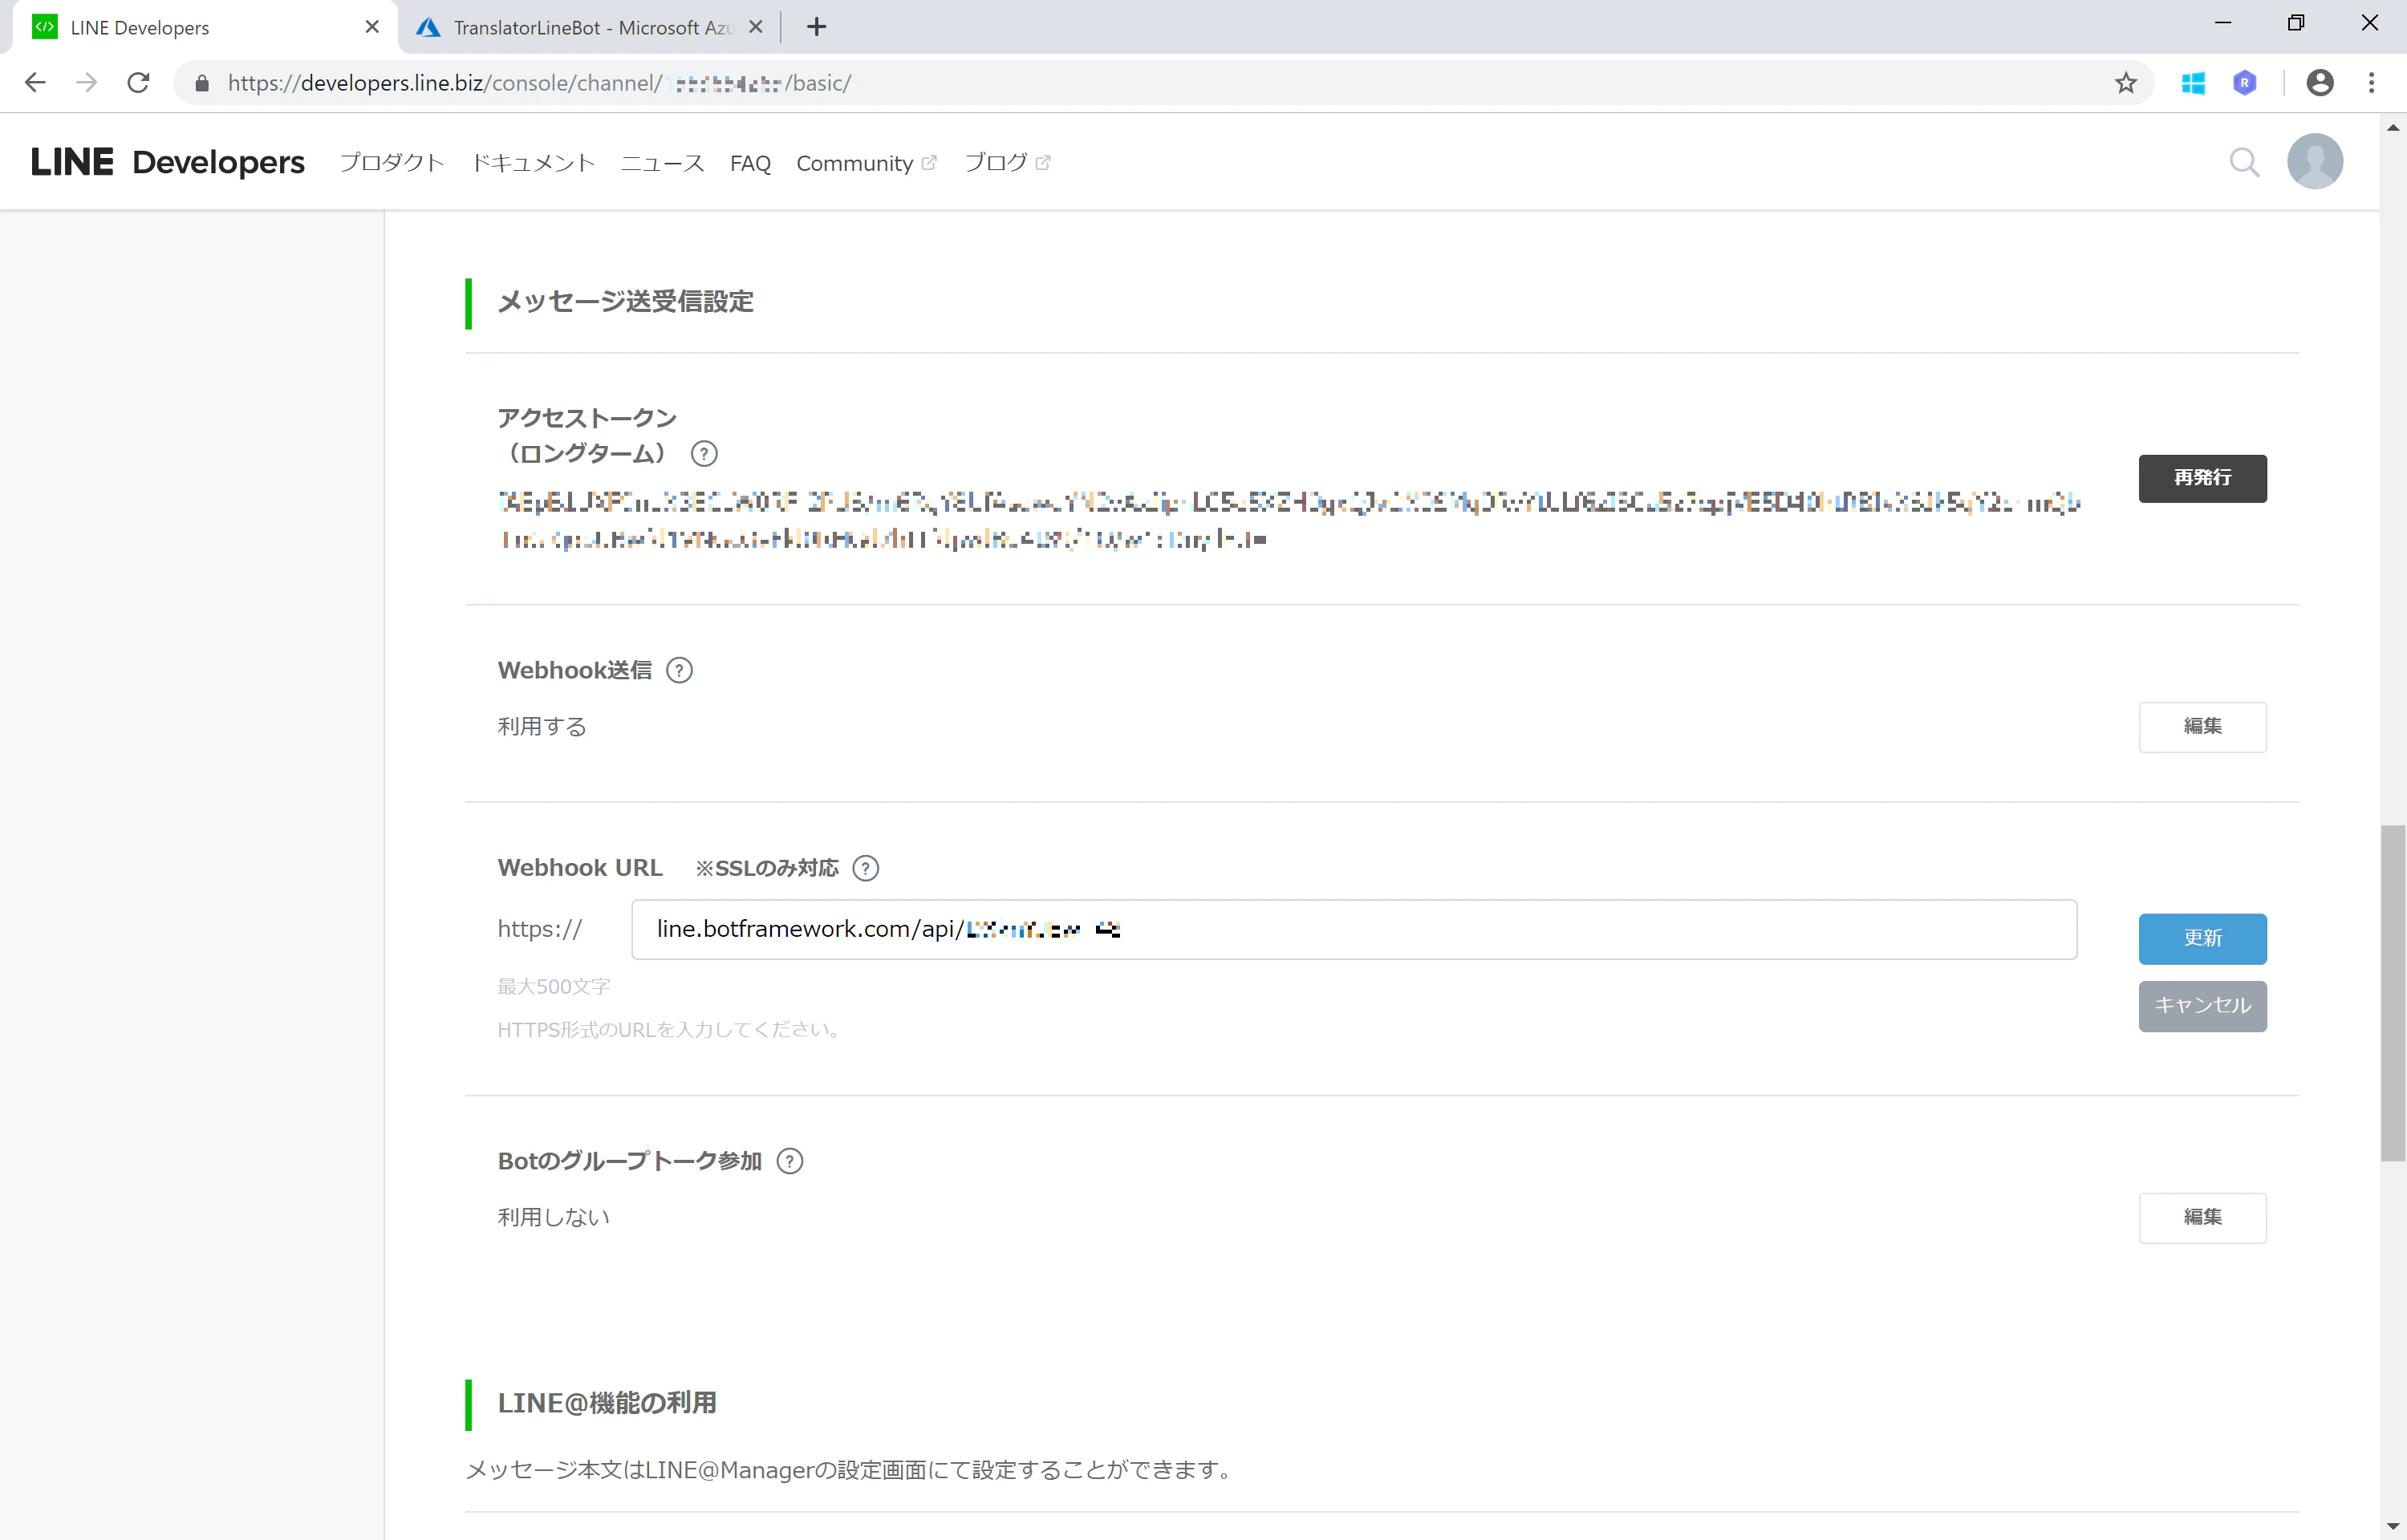Screen dimensions: 2407x1540
Task: Open the Community external link
Action: pos(866,163)
